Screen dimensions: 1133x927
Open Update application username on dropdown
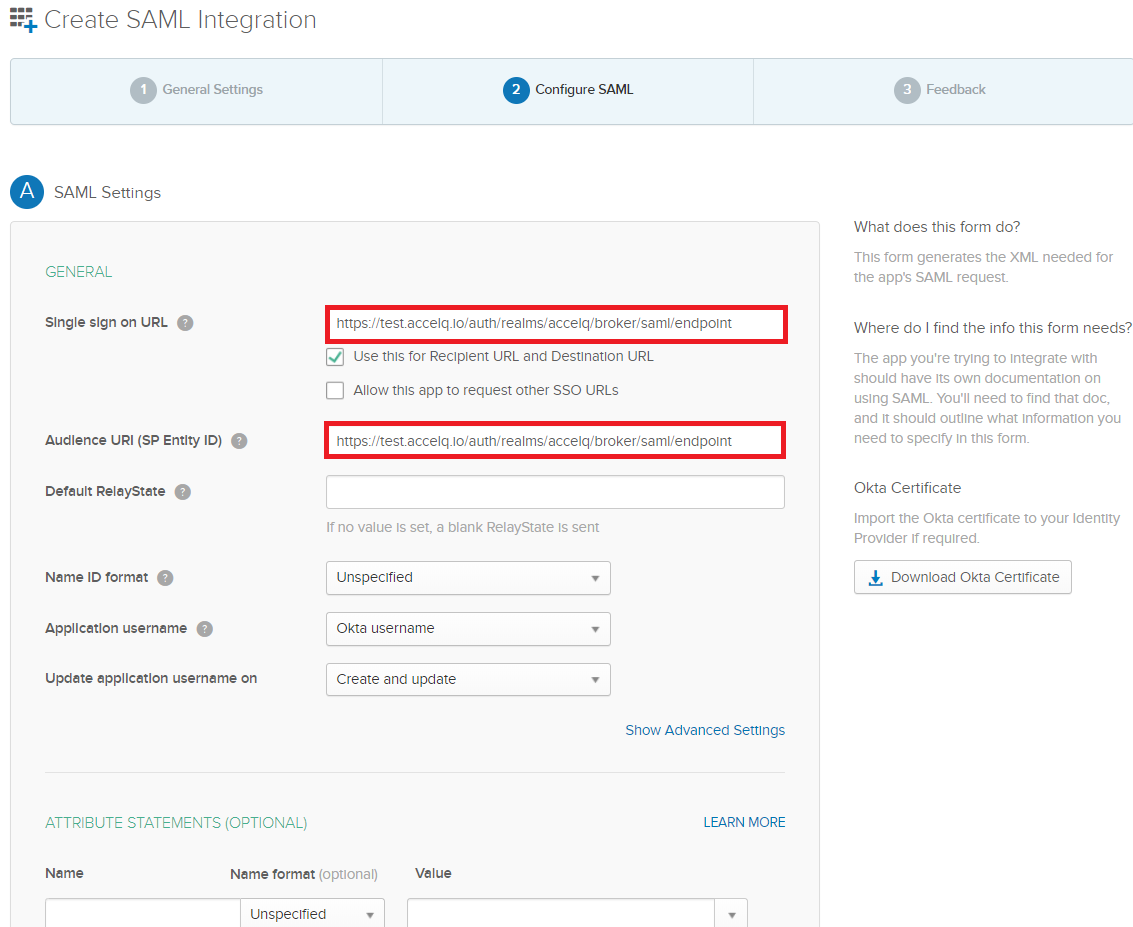click(x=468, y=680)
